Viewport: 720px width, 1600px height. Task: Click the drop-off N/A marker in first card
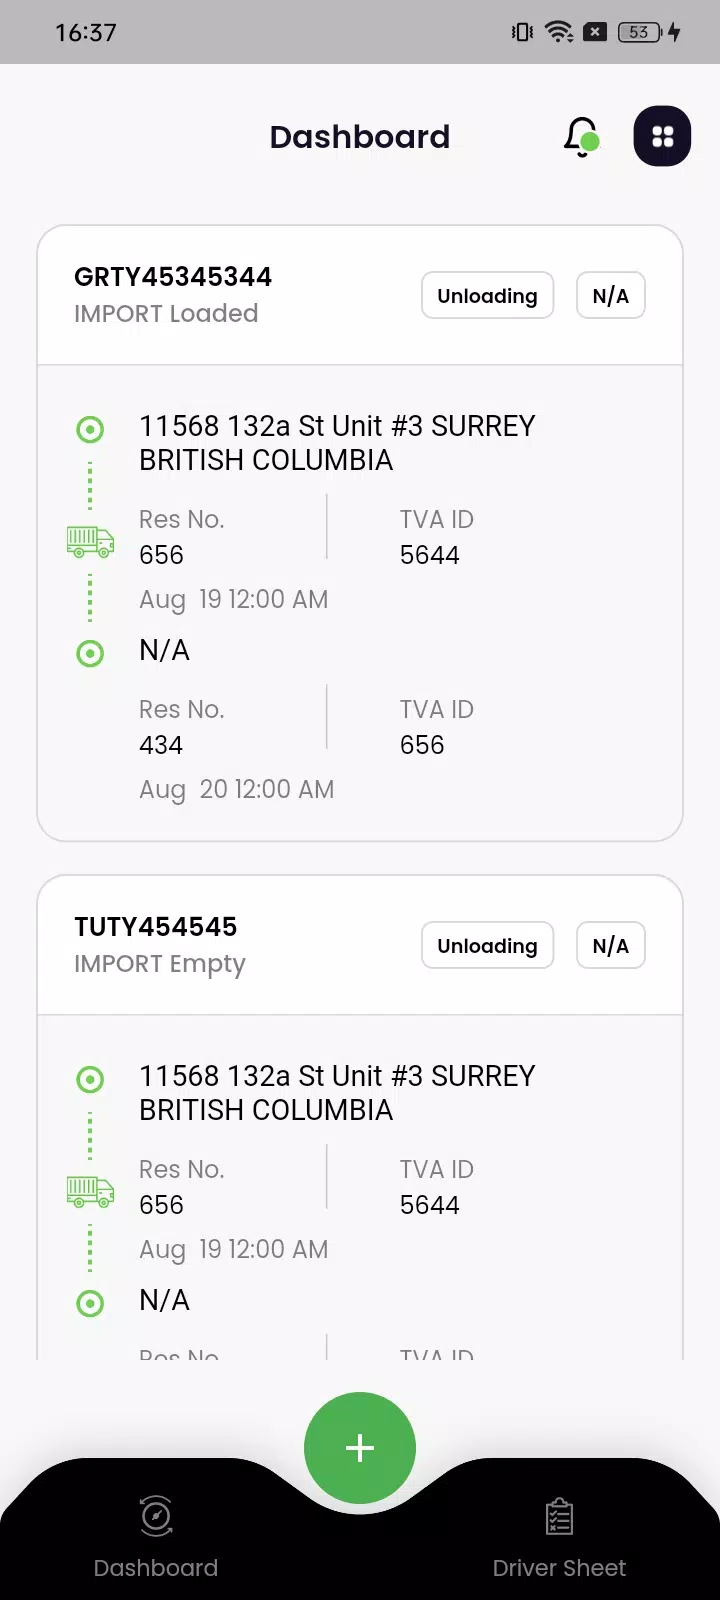click(x=90, y=654)
